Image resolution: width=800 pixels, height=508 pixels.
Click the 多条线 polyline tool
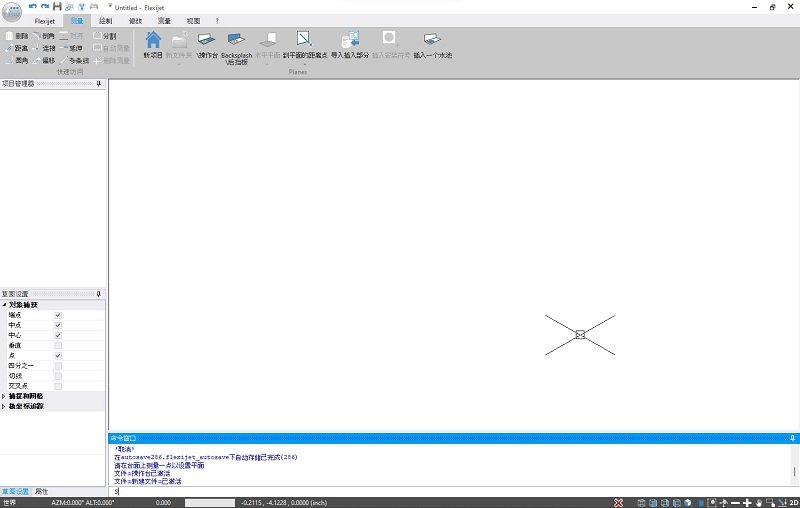click(74, 60)
